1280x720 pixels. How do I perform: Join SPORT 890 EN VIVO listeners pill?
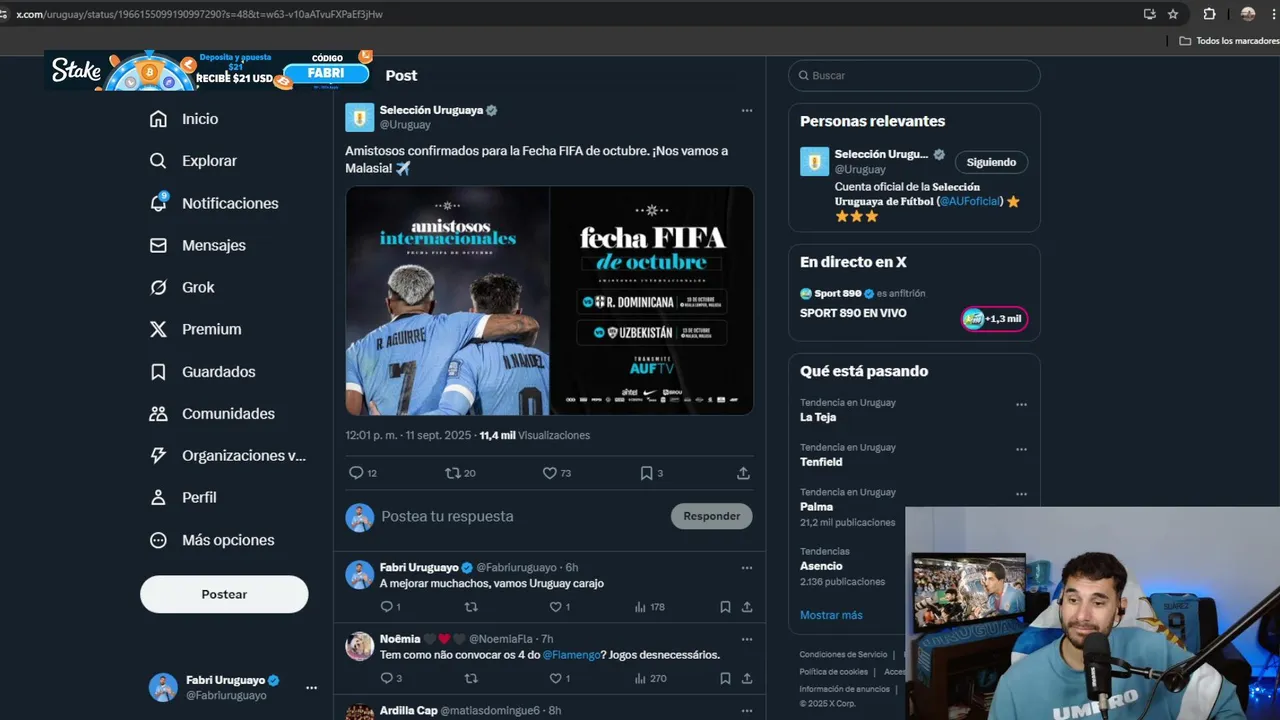994,319
